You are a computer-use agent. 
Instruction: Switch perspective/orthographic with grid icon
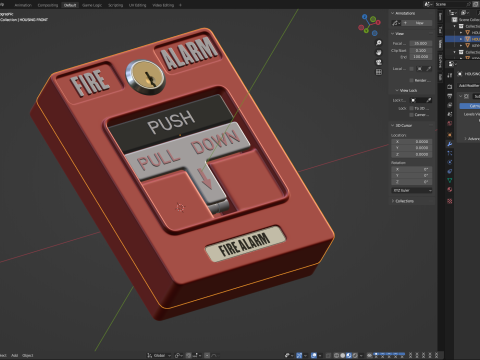click(x=379, y=72)
